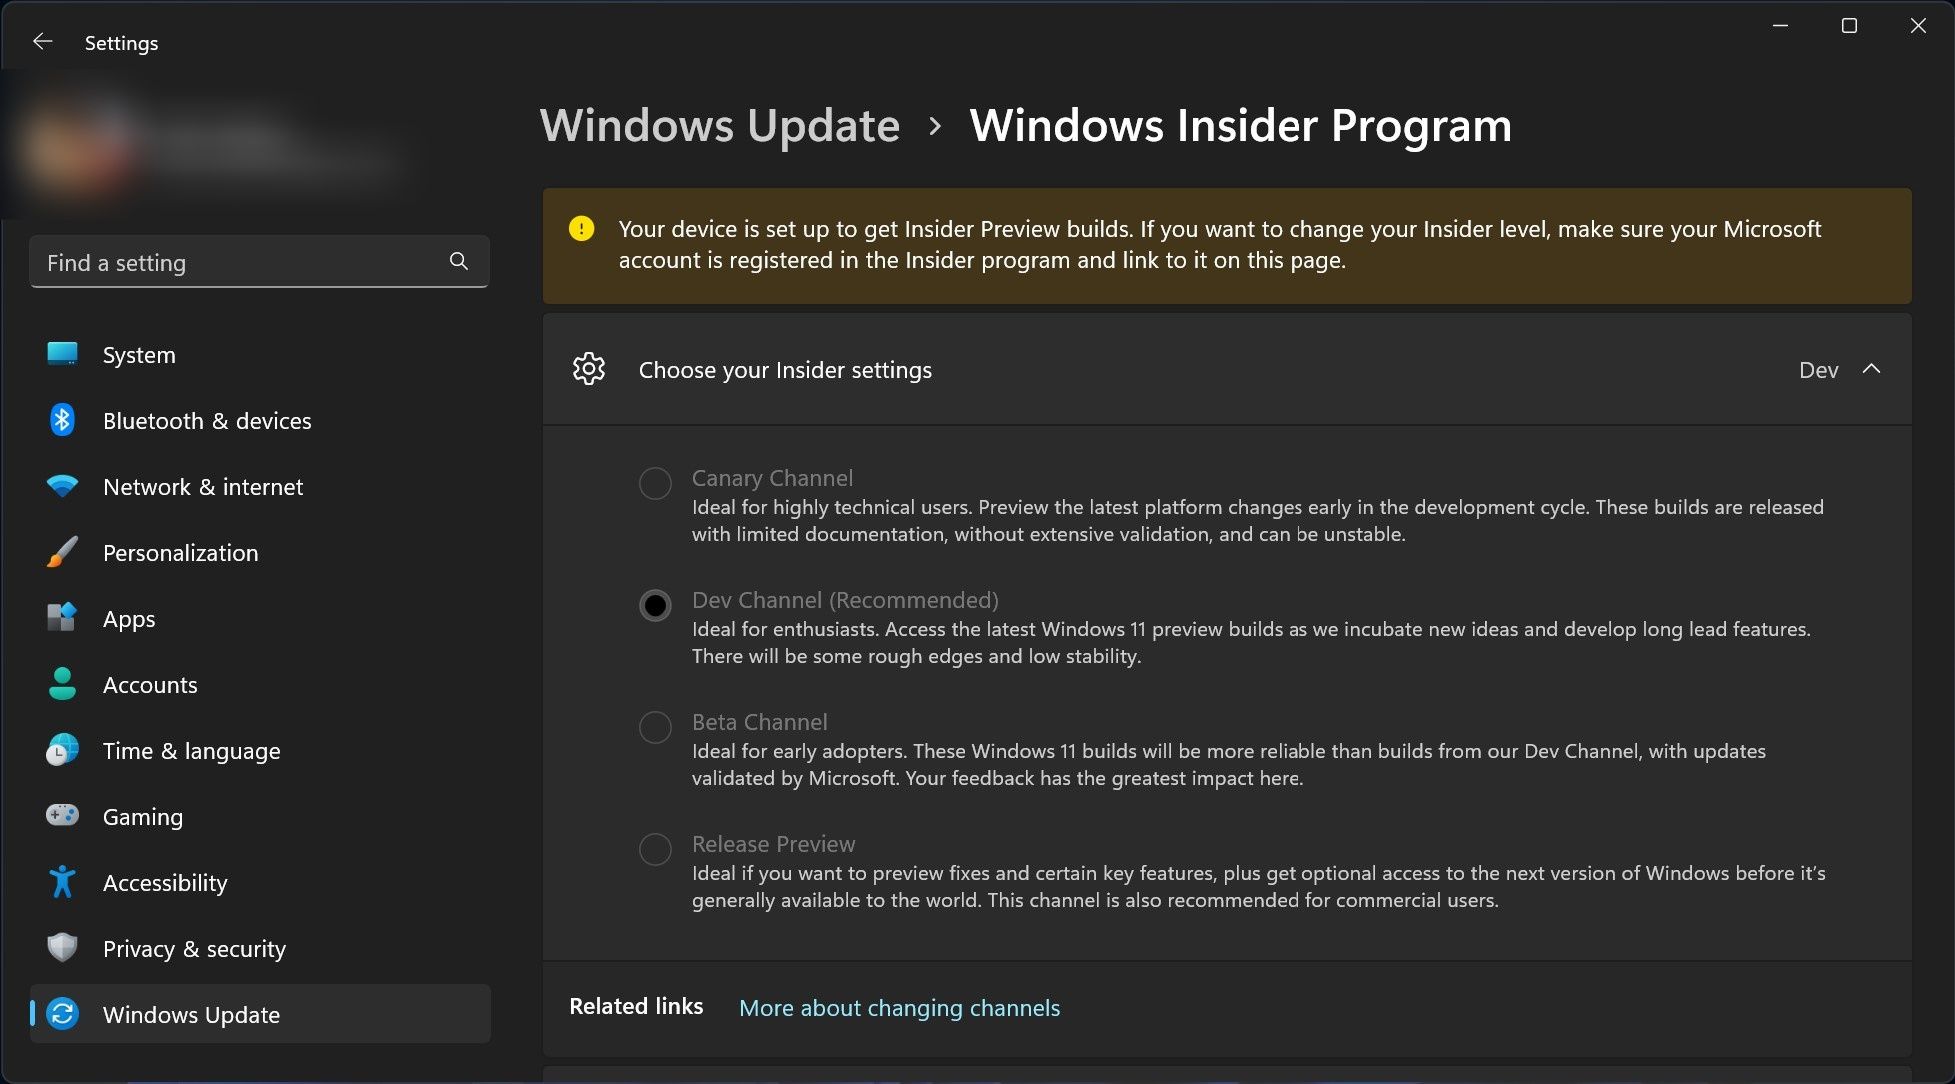Expand the Windows Update sidebar entry

tap(191, 1014)
